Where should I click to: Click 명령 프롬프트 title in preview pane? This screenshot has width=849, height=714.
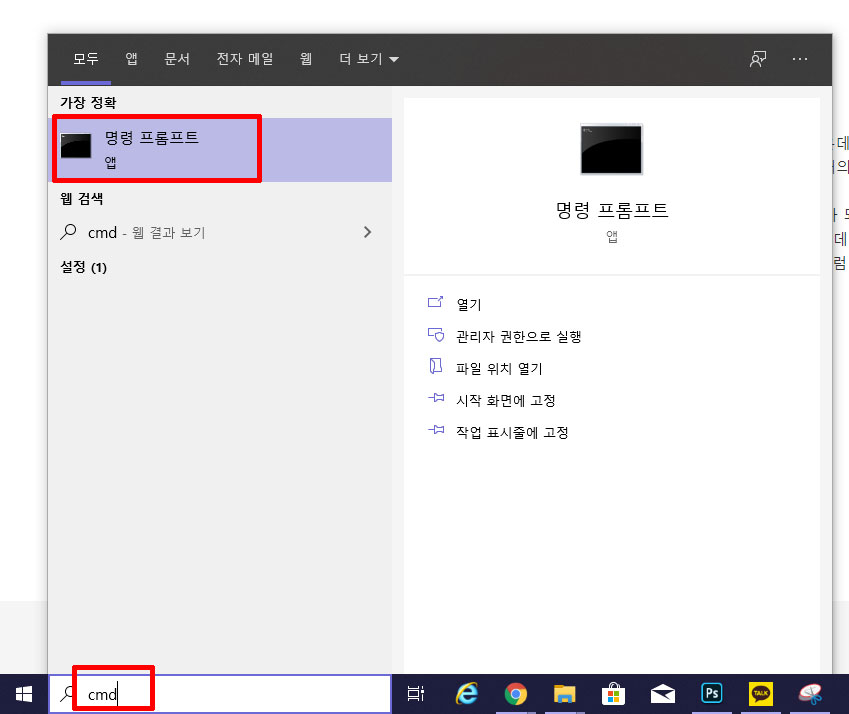click(x=612, y=210)
